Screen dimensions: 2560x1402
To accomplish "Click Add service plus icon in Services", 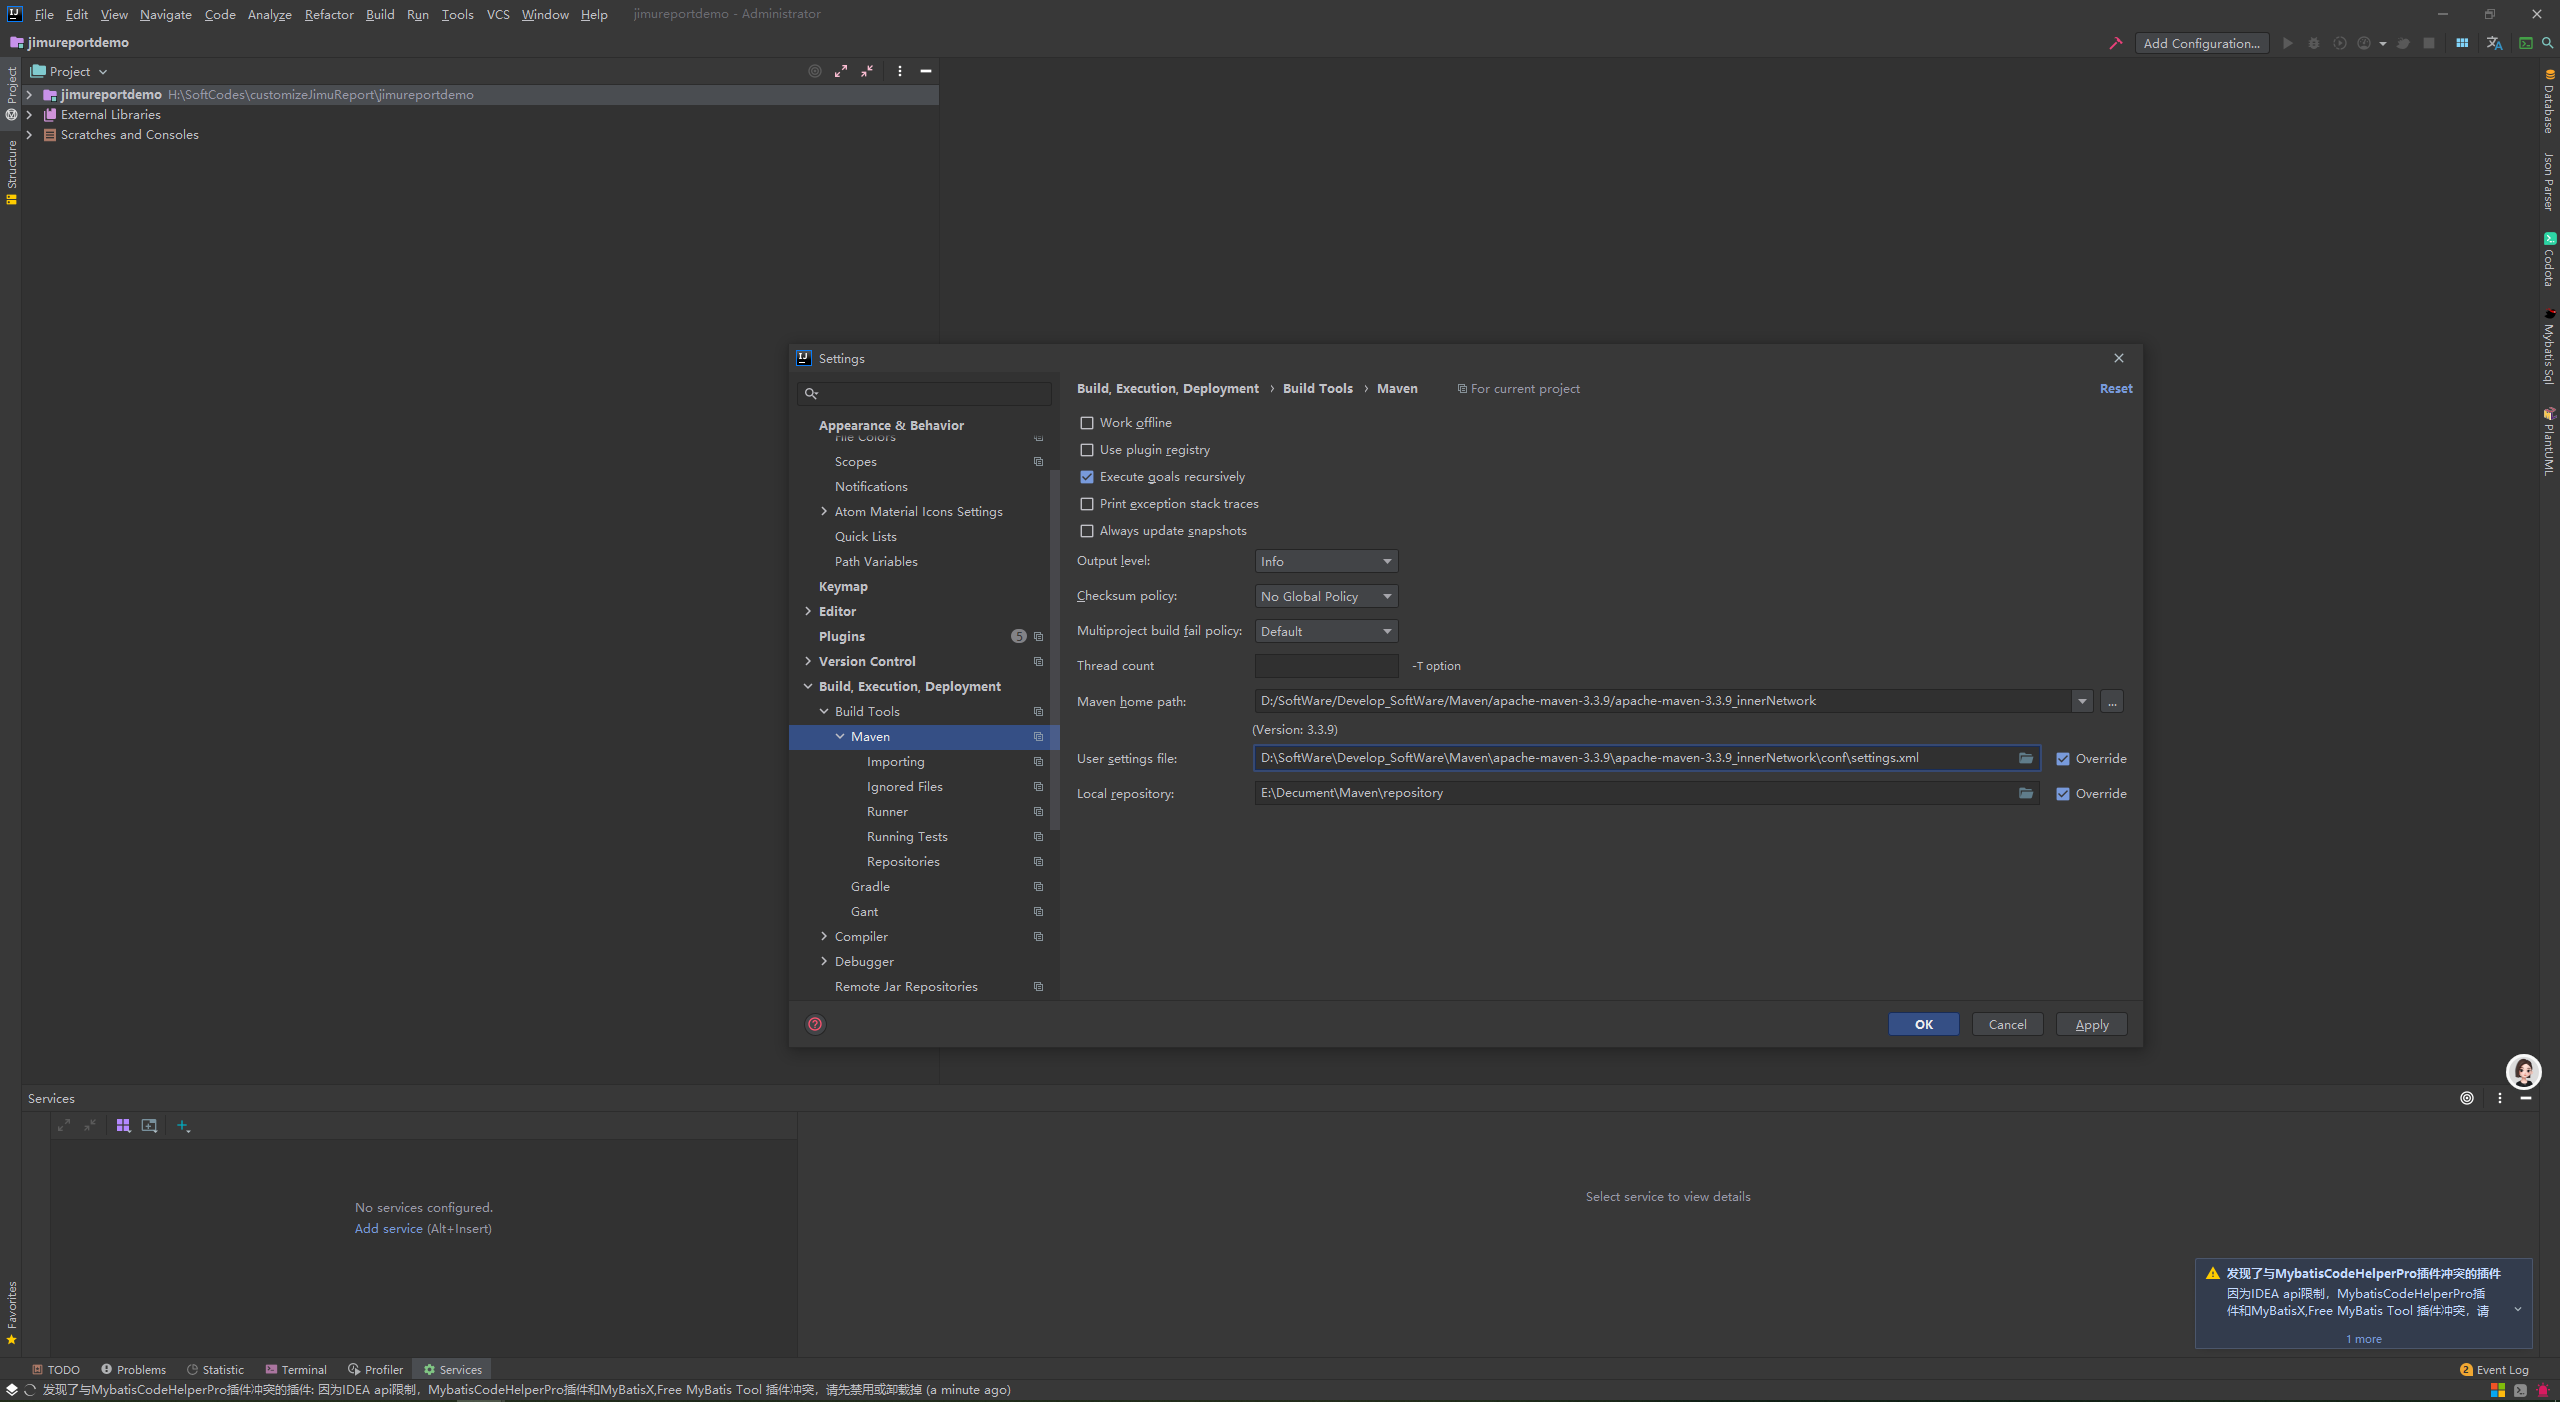I will 183,1125.
